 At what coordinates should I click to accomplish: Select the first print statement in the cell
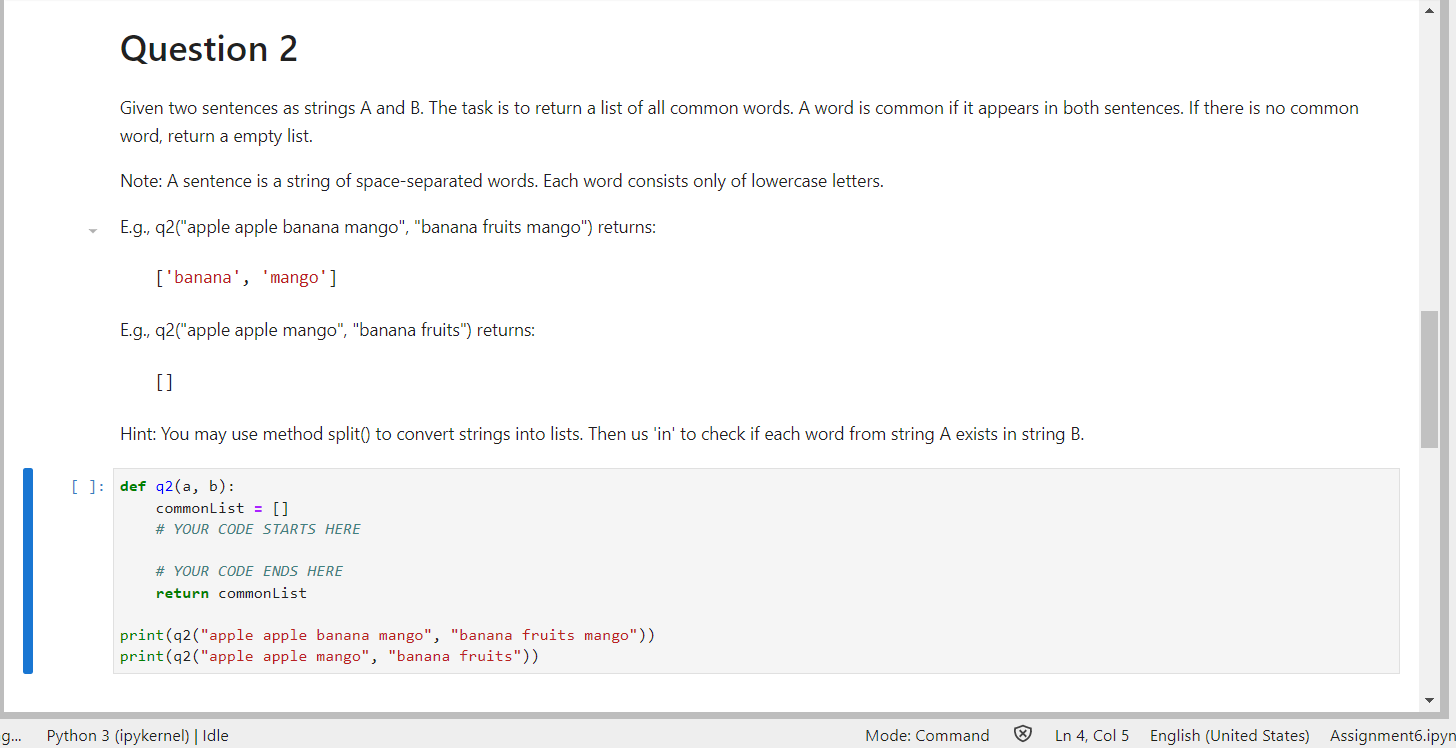[x=388, y=634]
